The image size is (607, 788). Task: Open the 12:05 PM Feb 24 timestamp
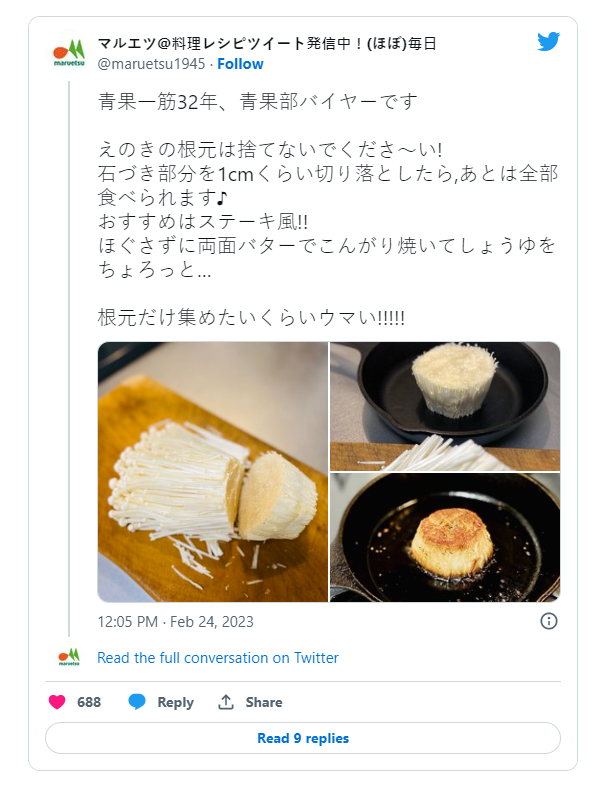click(175, 622)
